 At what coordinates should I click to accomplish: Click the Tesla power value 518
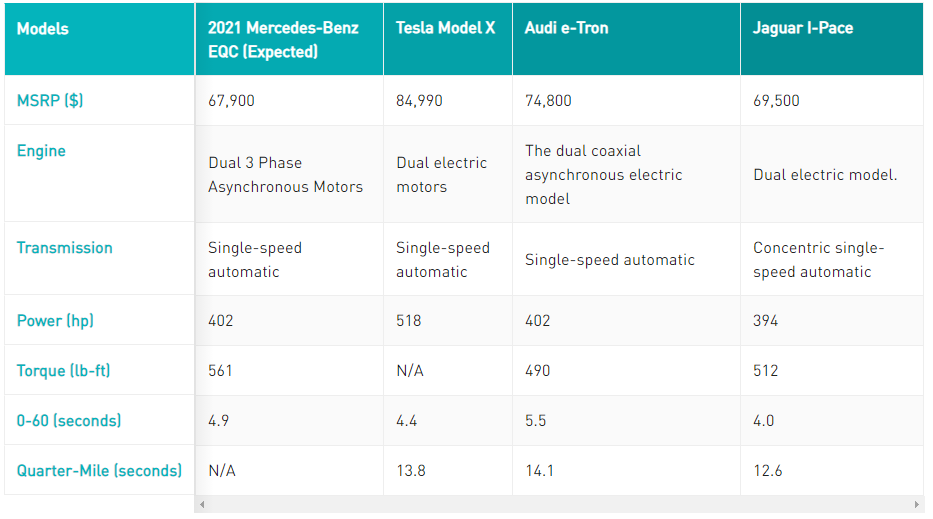pyautogui.click(x=408, y=321)
